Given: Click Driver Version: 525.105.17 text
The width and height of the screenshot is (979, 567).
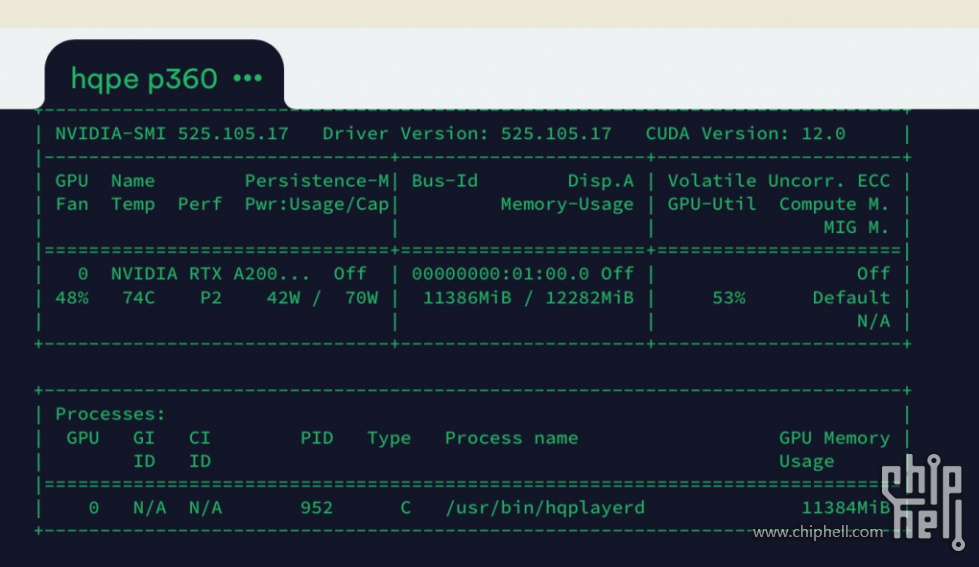Looking at the screenshot, I should [x=467, y=134].
